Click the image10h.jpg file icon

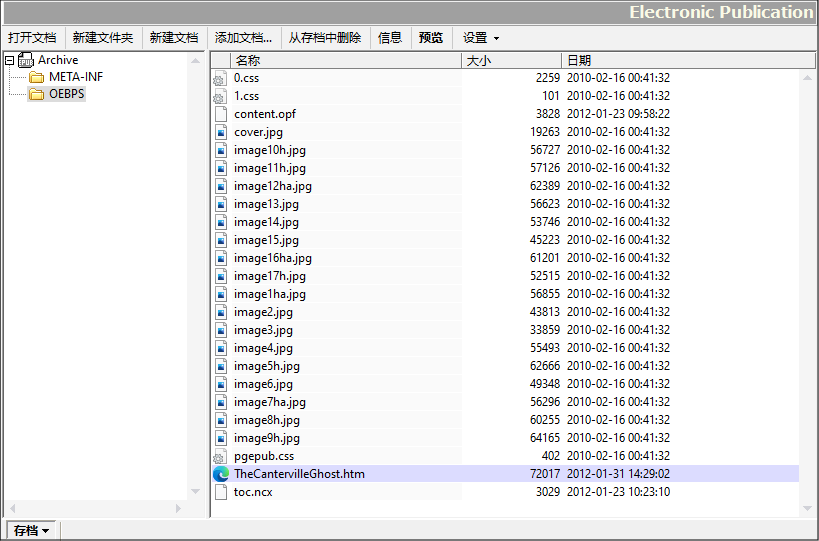pyautogui.click(x=220, y=150)
